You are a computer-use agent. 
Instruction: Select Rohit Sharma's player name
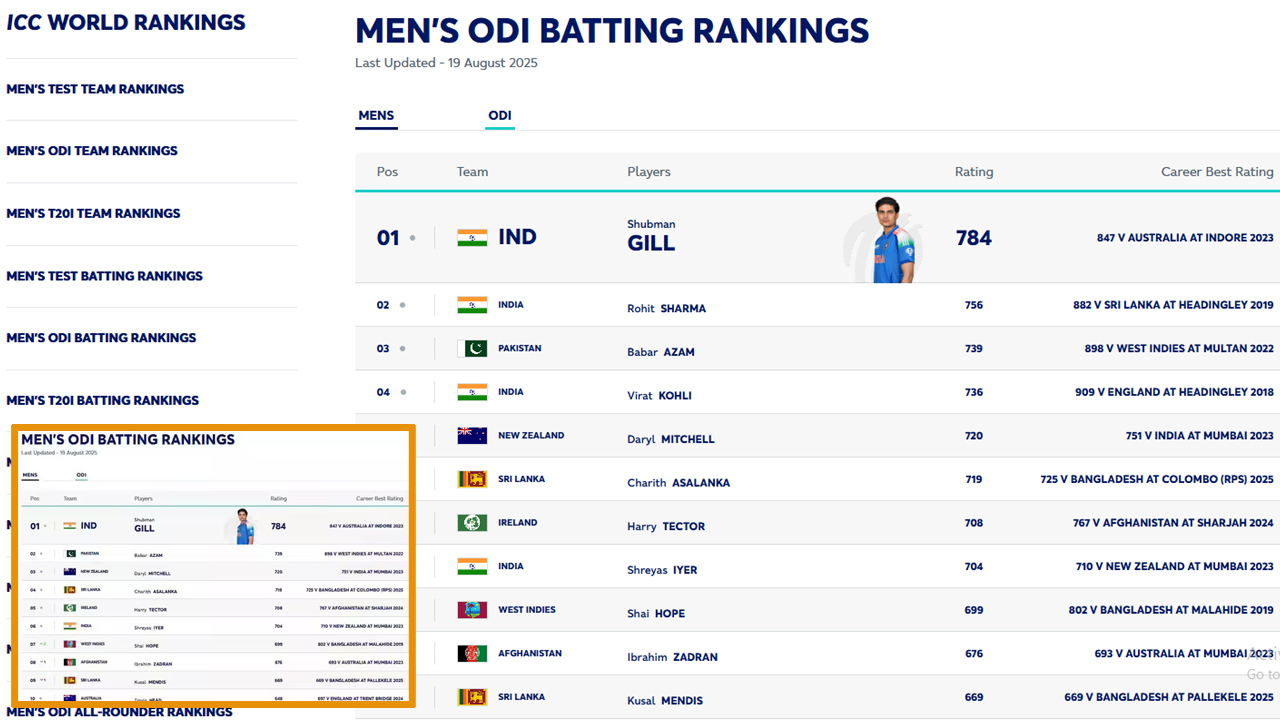[666, 309]
